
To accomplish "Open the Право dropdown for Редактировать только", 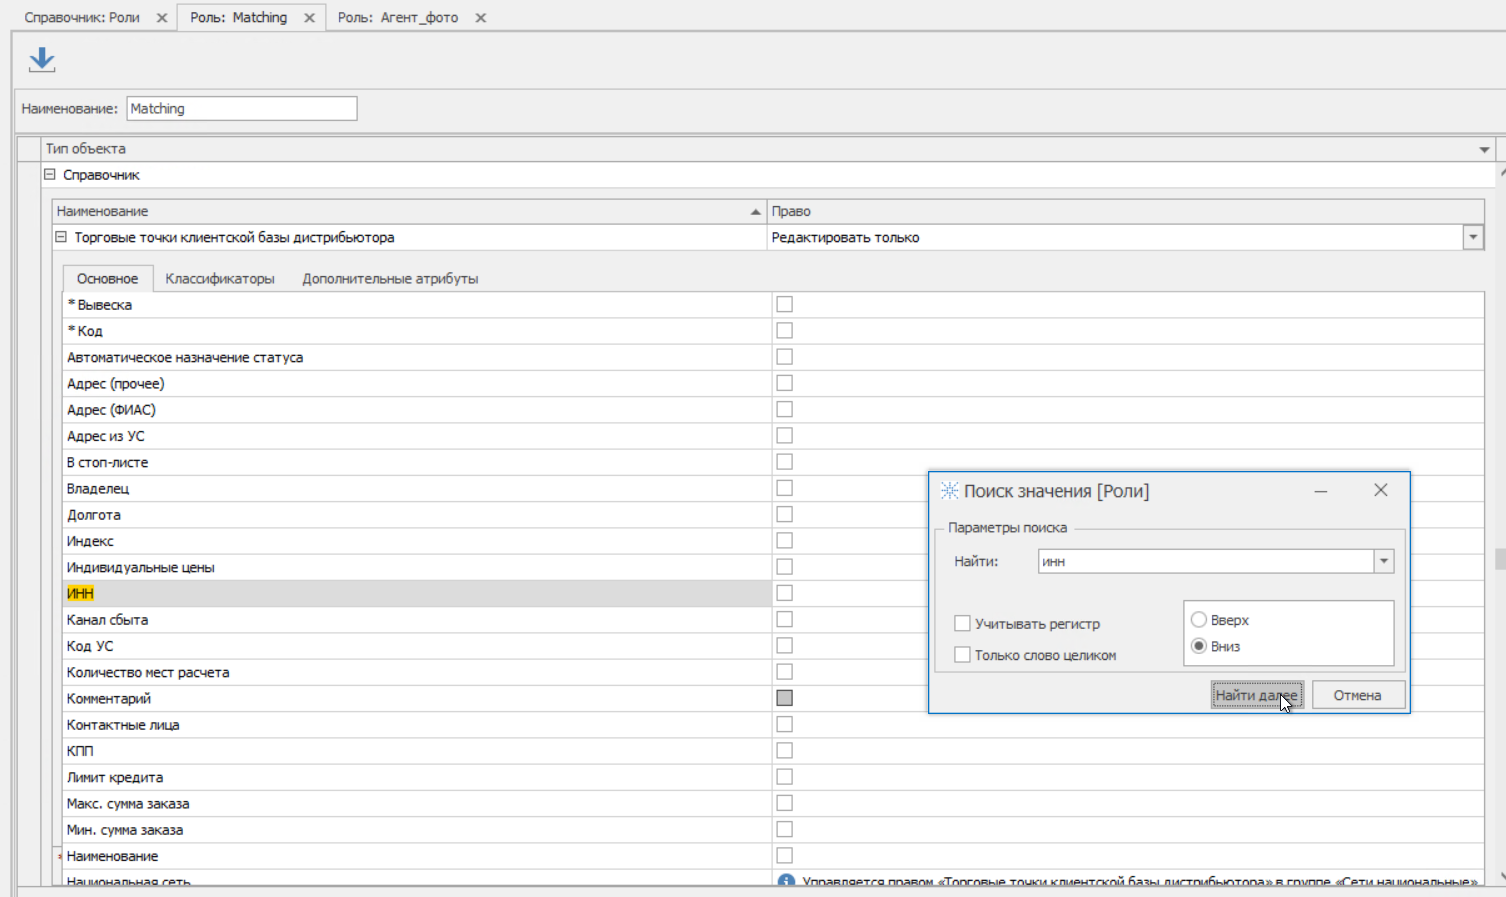I will 1473,237.
